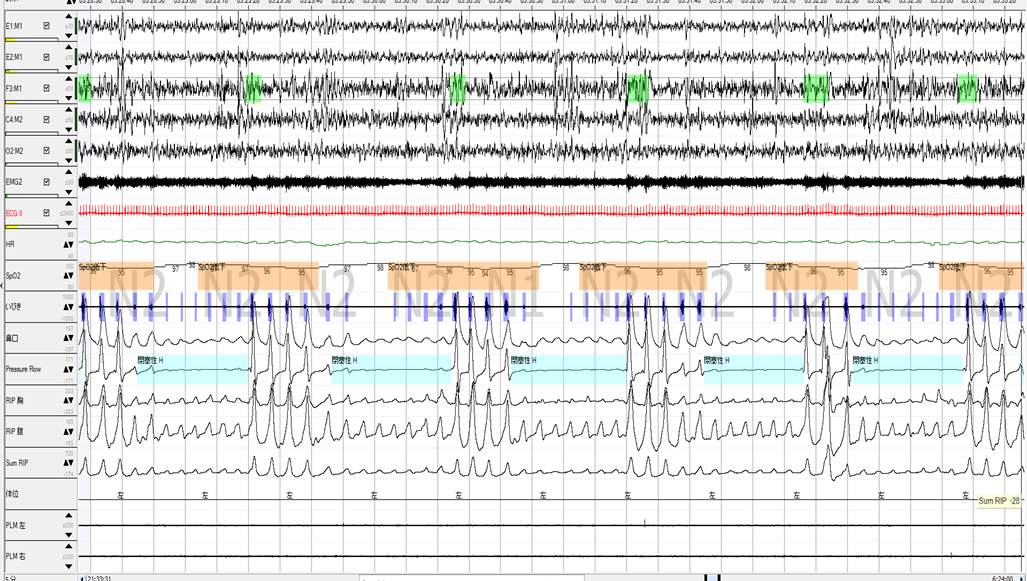The width and height of the screenshot is (1027, 581).
Task: Select the C4:M2 channel label
Action: click(x=15, y=119)
